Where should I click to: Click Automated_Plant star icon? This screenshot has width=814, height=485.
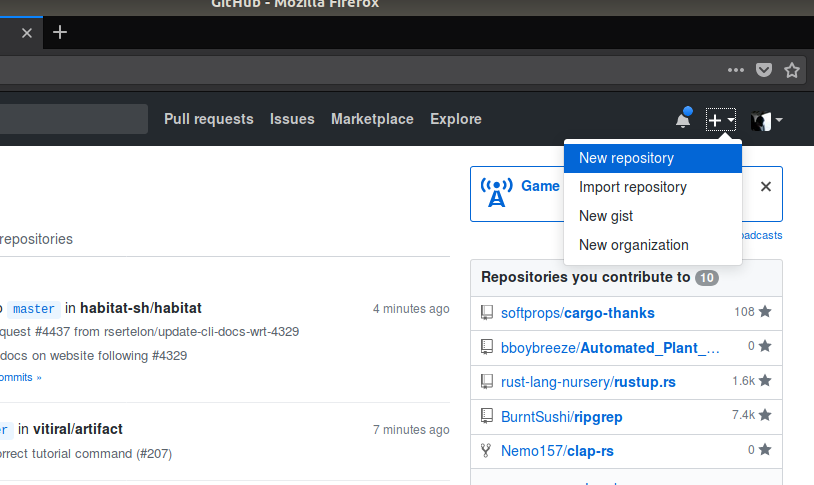coord(765,346)
